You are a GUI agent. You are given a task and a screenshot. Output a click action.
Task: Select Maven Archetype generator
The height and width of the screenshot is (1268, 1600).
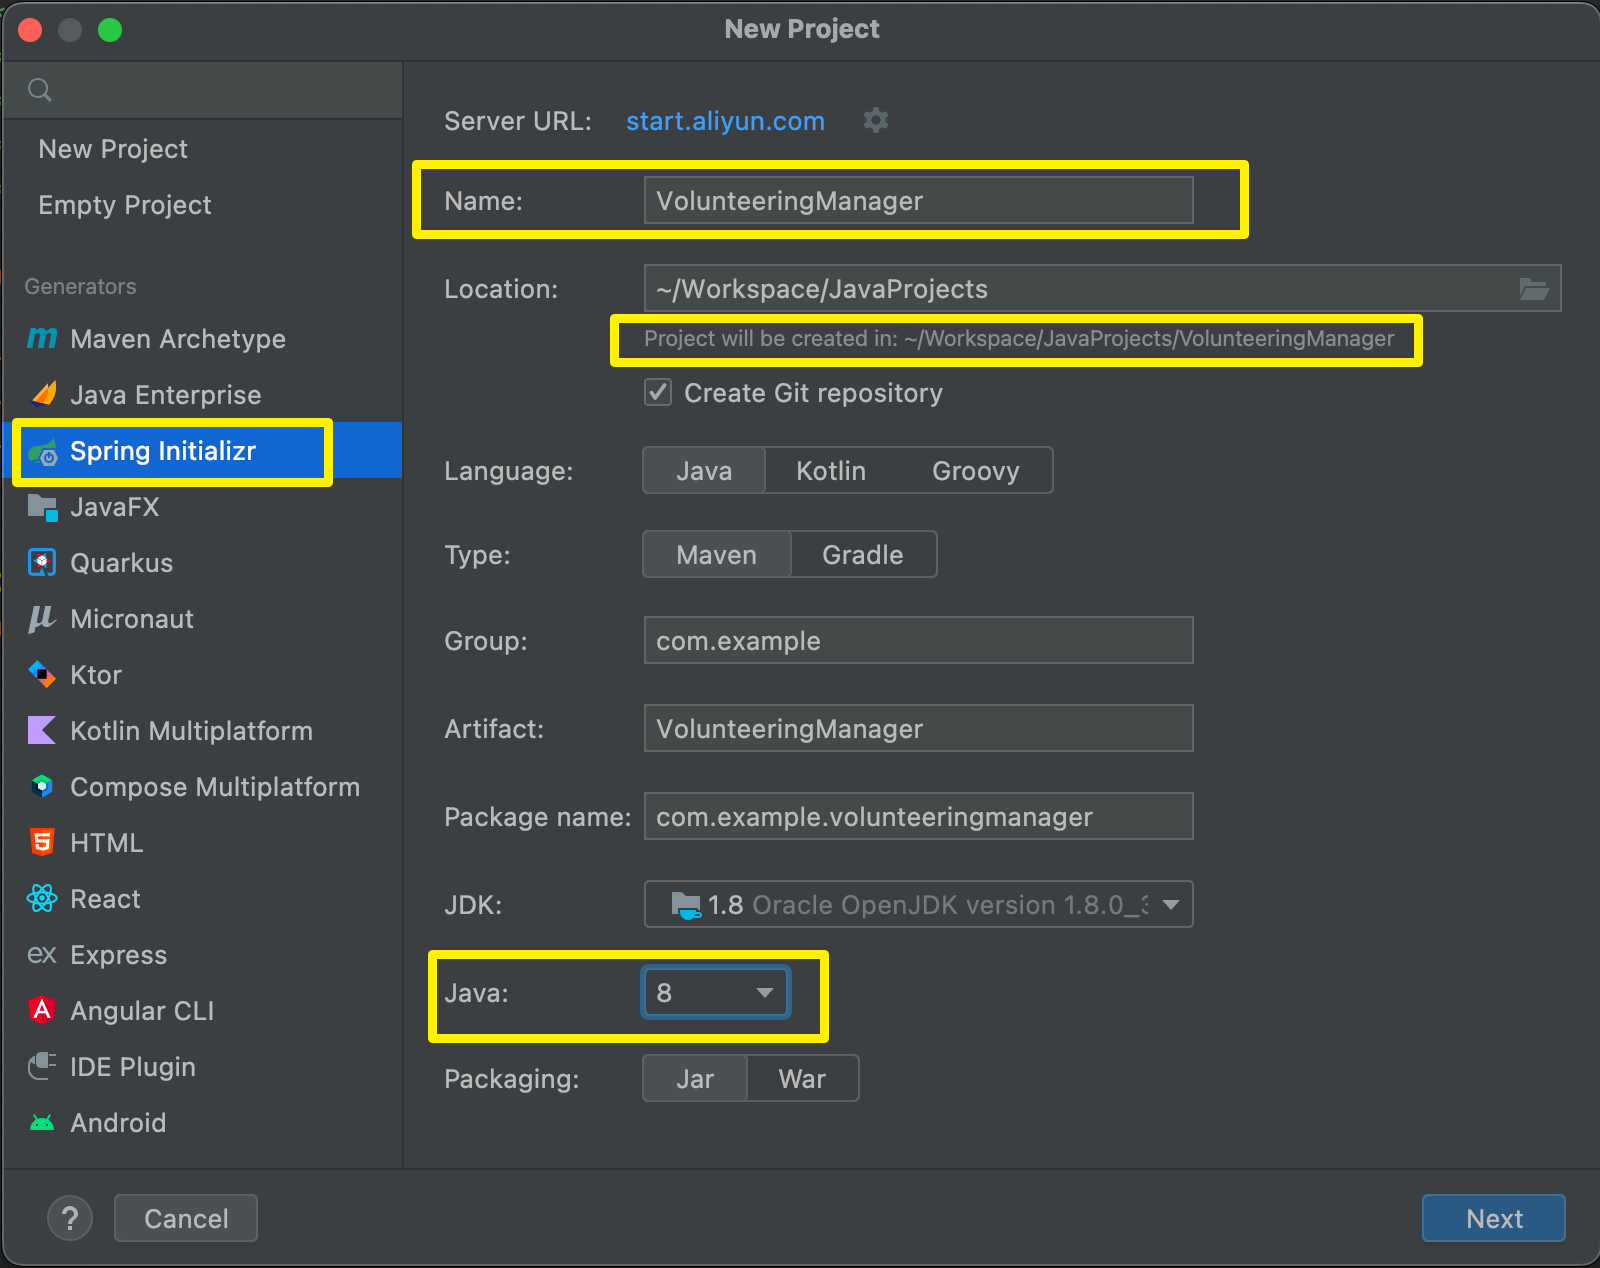[x=203, y=339]
